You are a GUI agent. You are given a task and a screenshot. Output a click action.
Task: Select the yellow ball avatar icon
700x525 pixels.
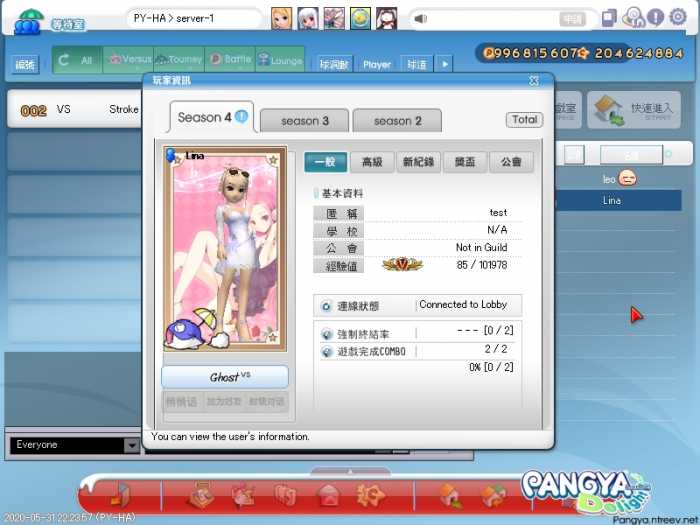360,19
